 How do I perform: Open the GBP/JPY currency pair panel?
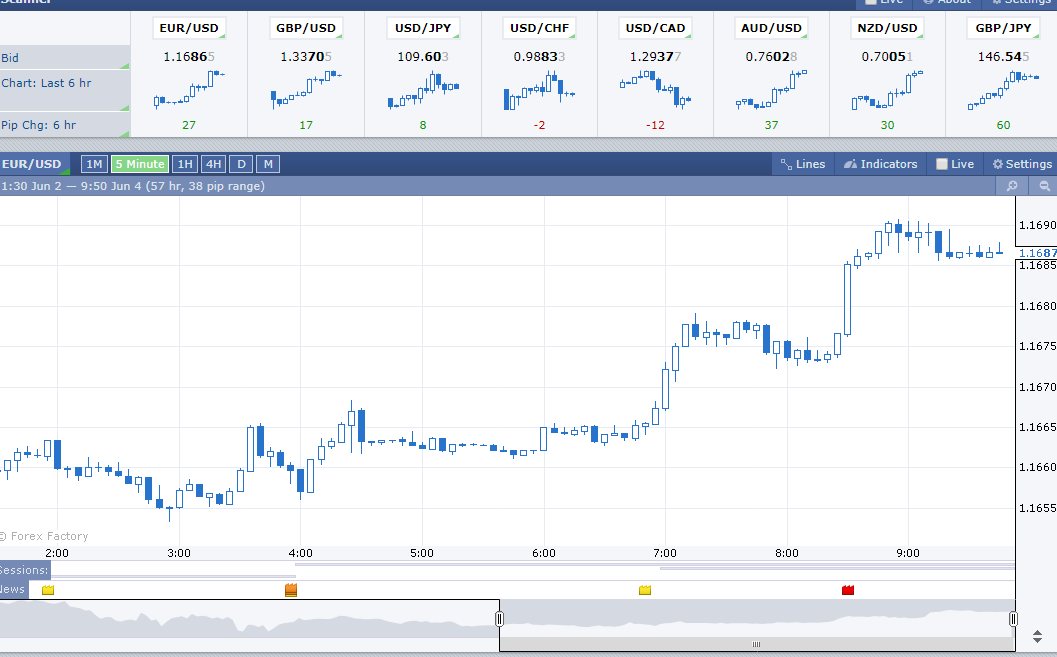1003,28
